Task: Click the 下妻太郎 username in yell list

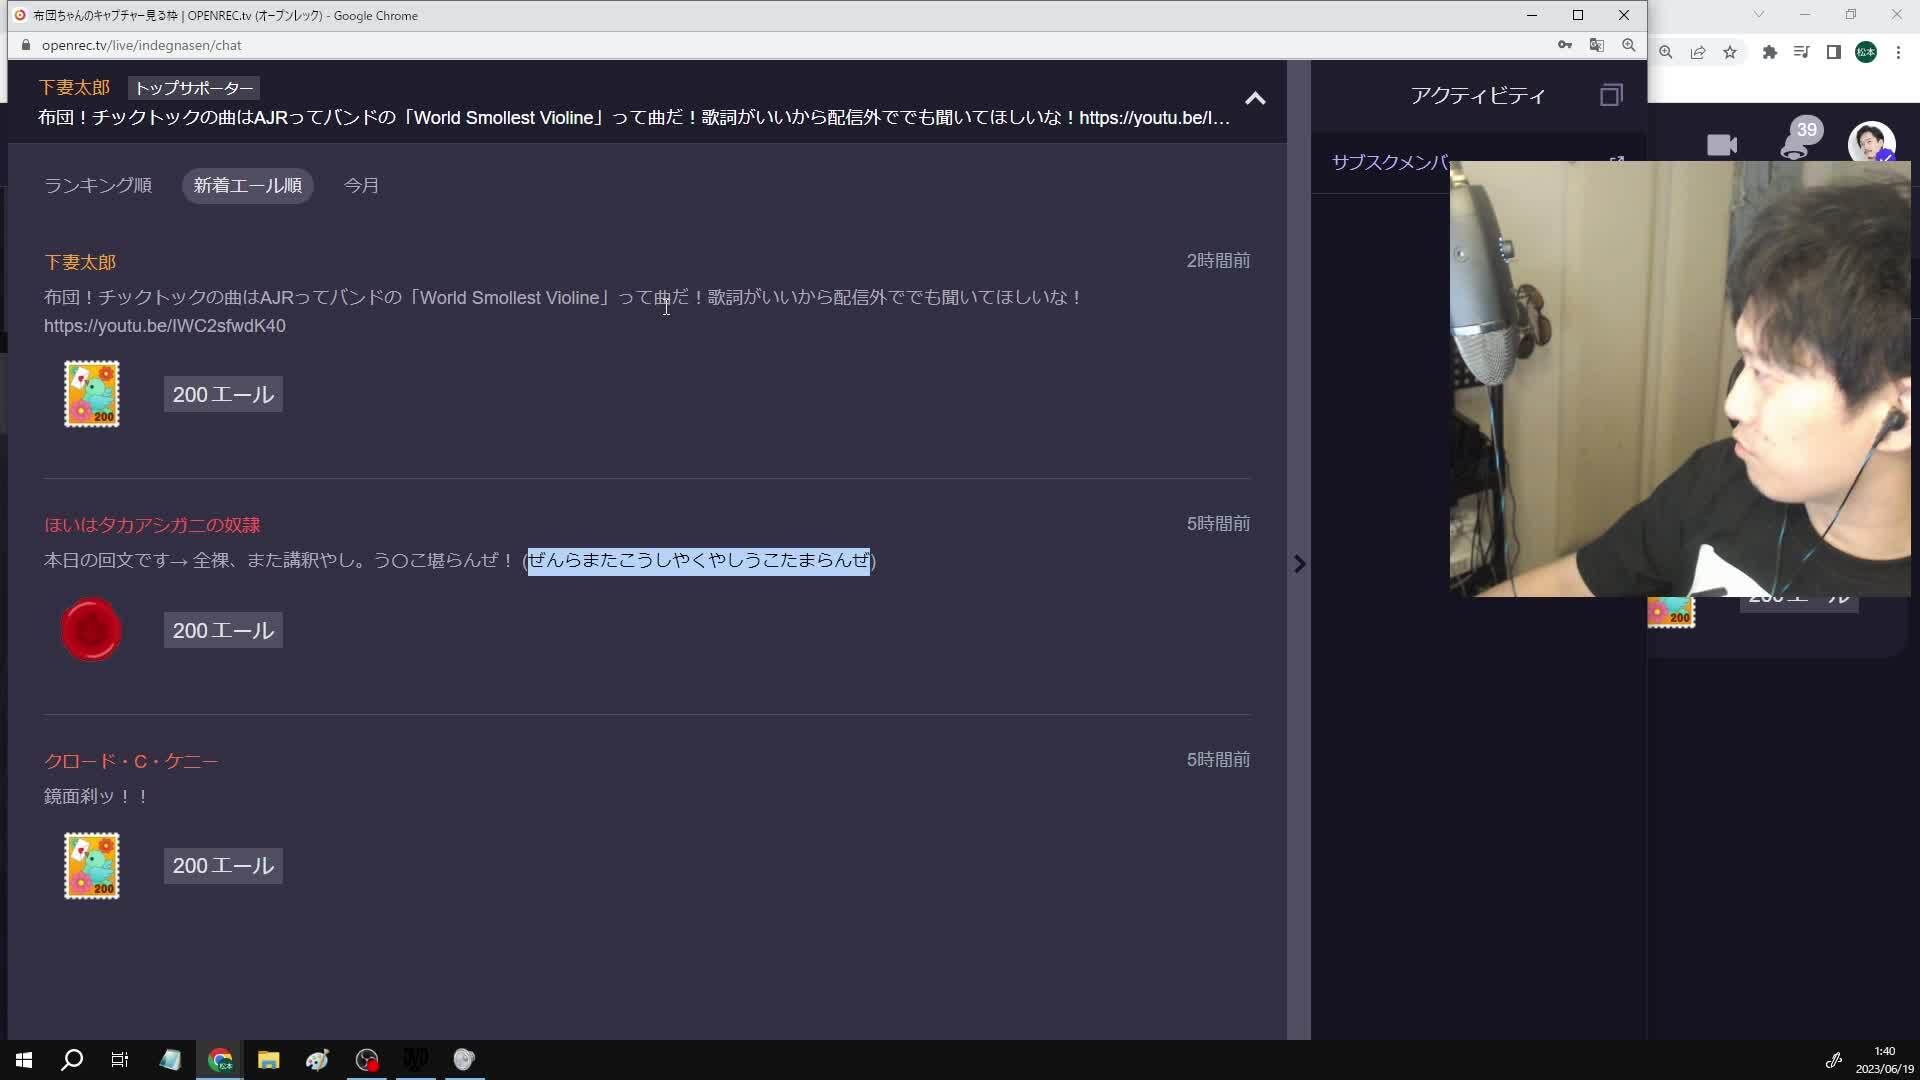Action: [x=80, y=262]
